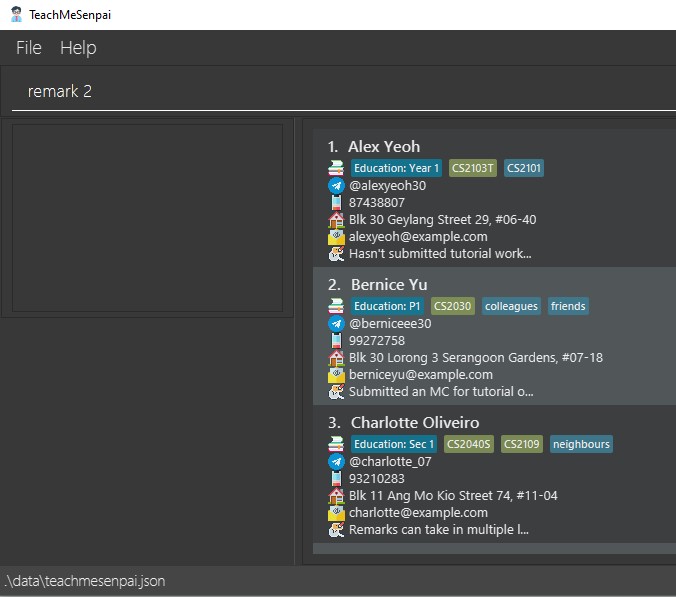Click the books icon in Bernice Yu's card
Image resolution: width=676 pixels, height=597 pixels.
pos(336,306)
